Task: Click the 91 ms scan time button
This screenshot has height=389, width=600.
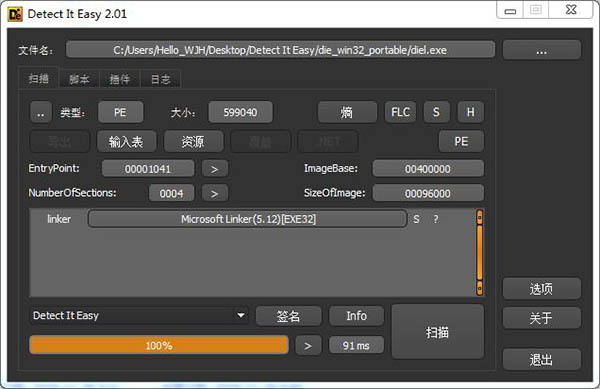Action: click(x=356, y=345)
